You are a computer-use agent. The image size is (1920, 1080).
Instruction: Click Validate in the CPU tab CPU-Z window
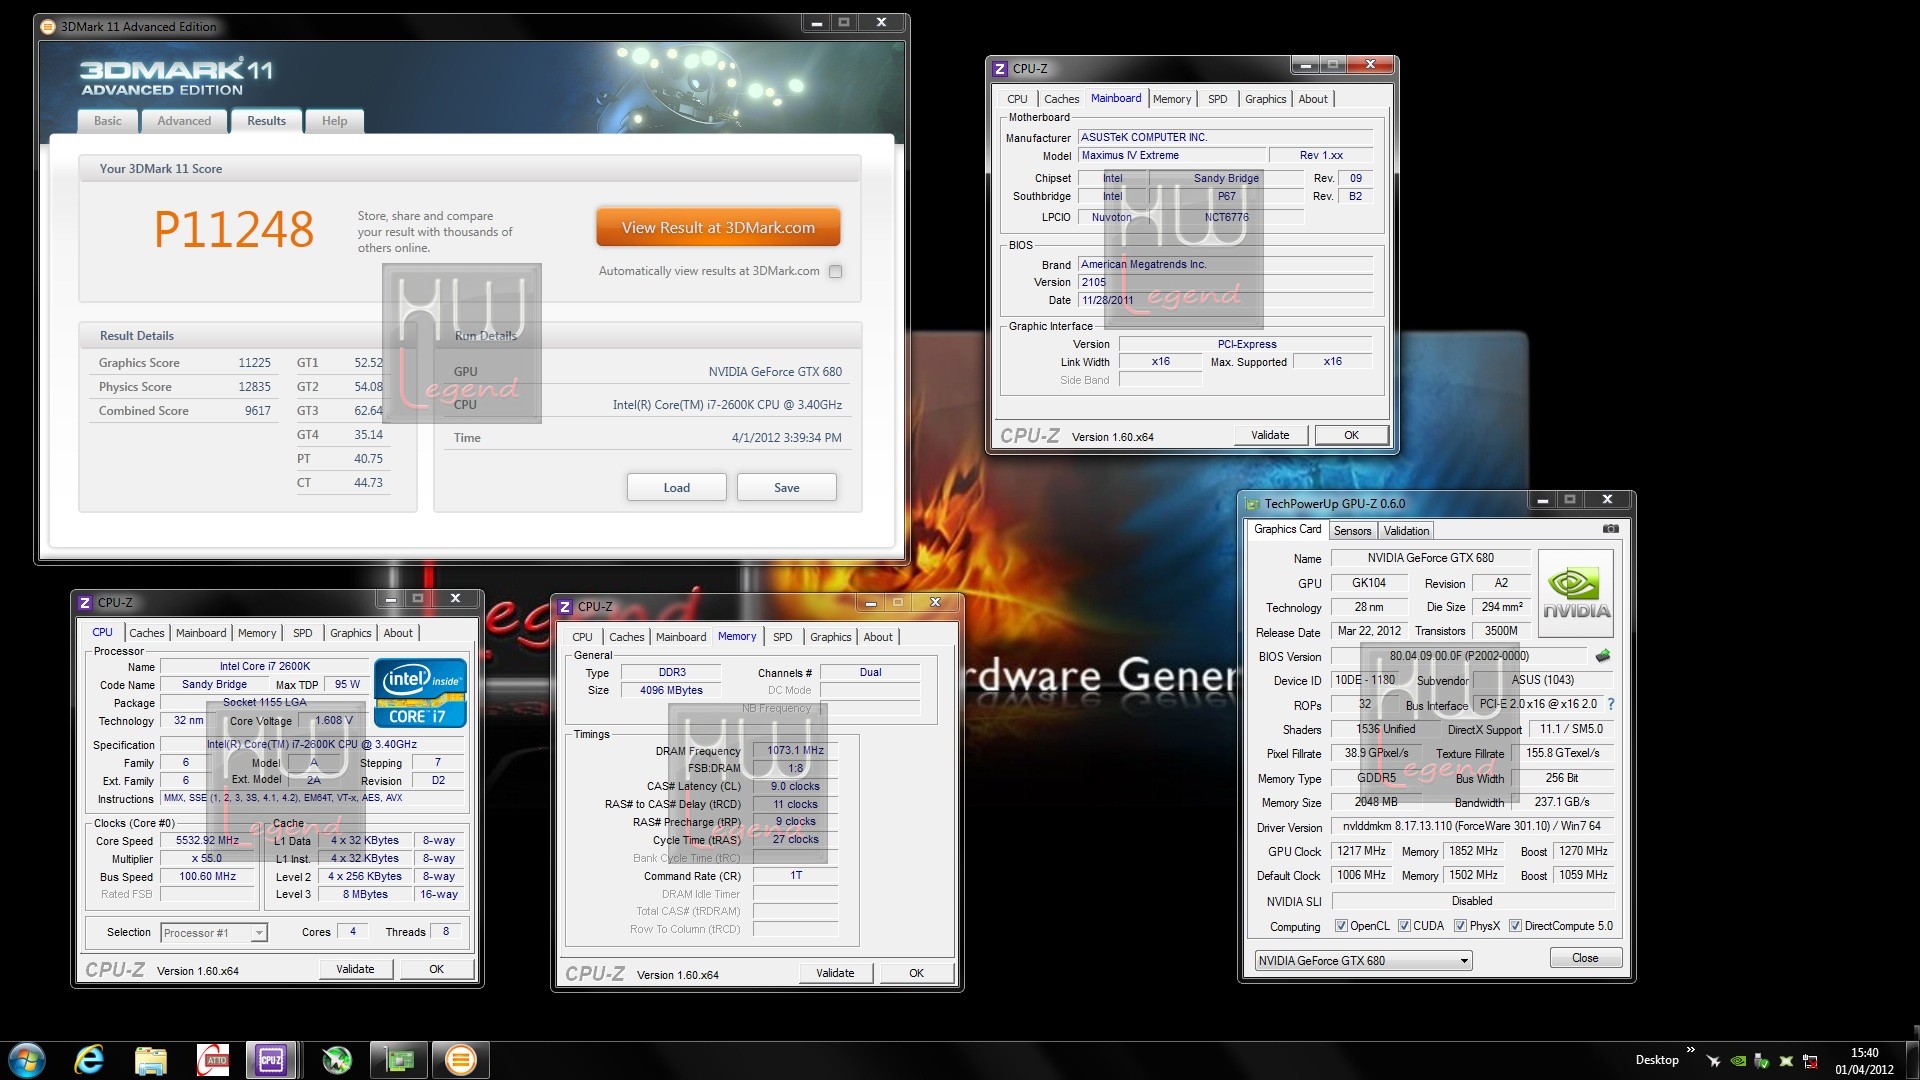coord(355,969)
